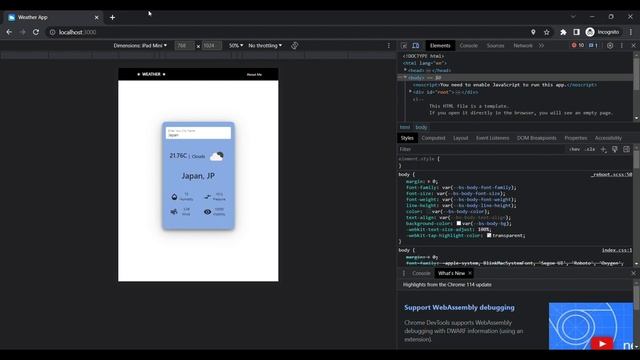This screenshot has width=640, height=360.
Task: Reload the localhost page
Action: point(36,32)
